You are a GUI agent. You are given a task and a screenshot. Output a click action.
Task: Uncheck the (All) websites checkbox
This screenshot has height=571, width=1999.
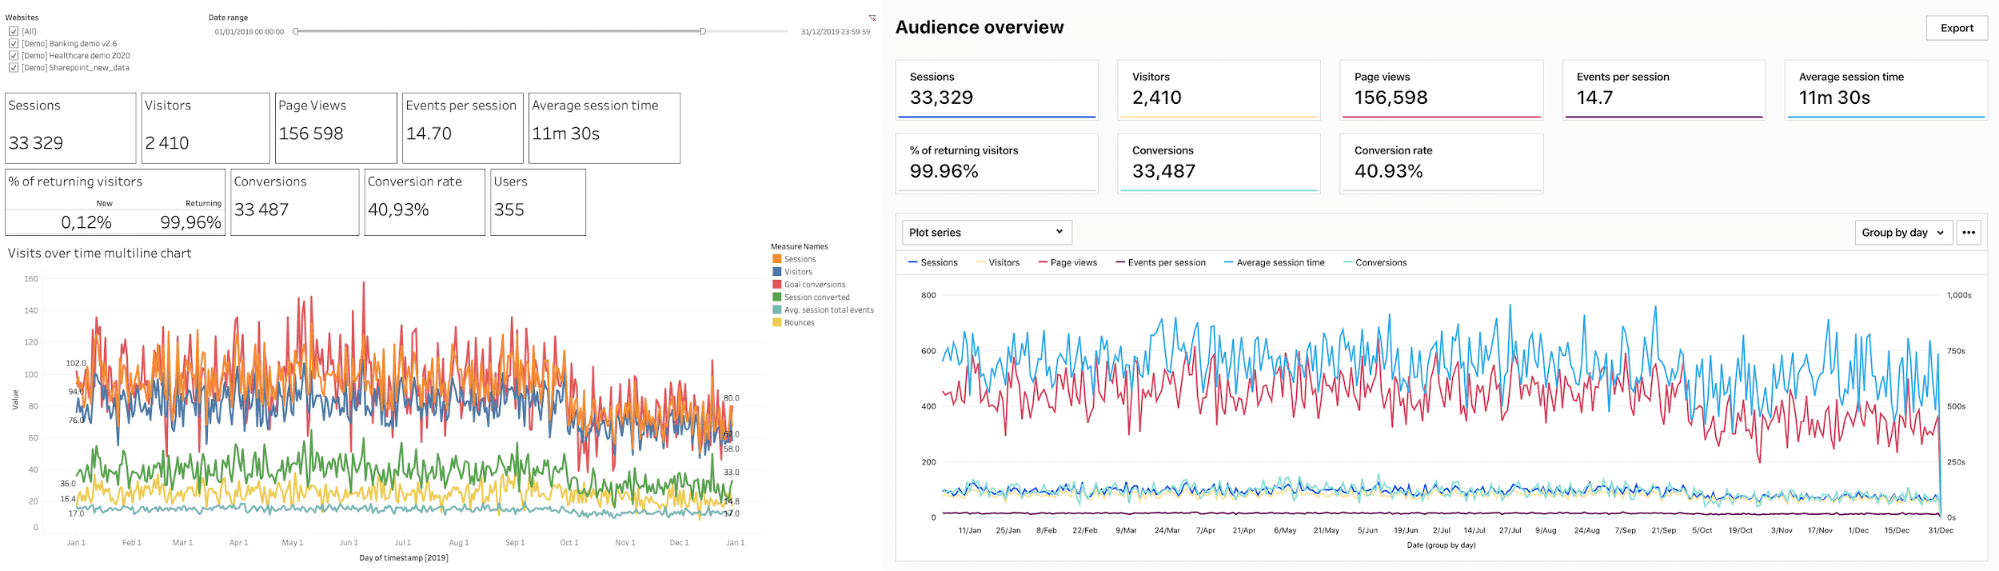coord(13,31)
